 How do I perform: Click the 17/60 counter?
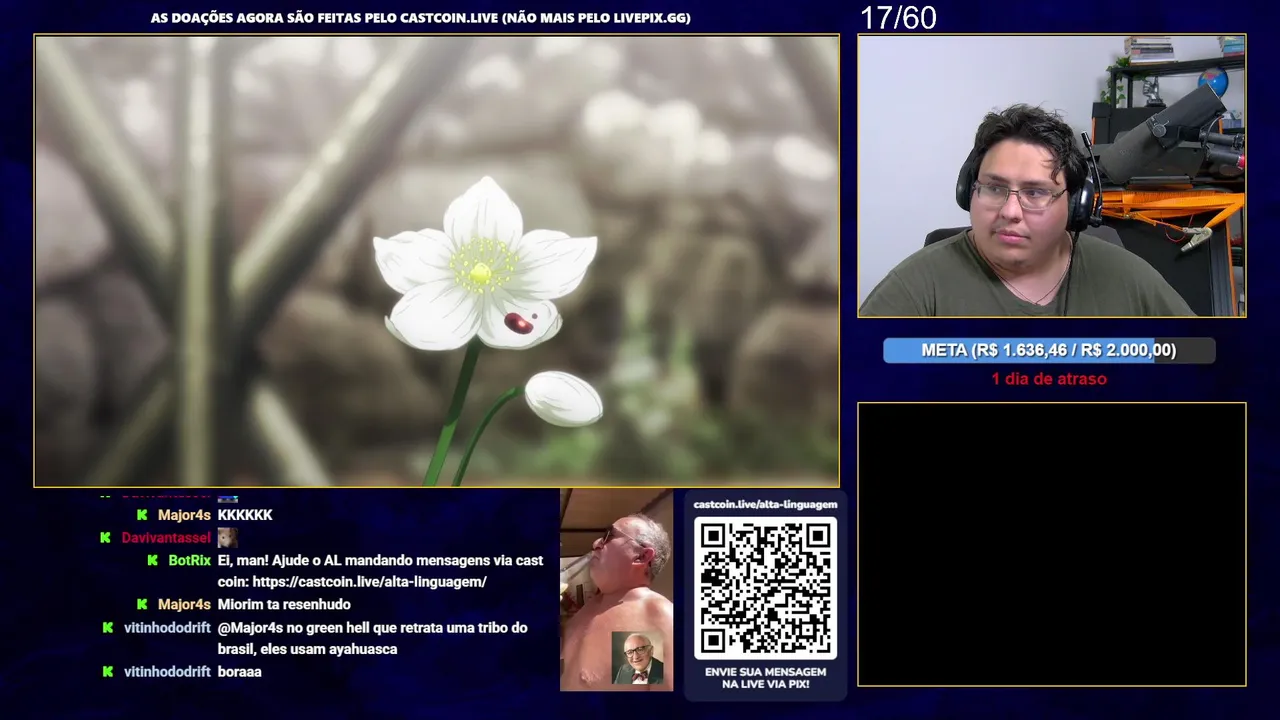click(898, 17)
